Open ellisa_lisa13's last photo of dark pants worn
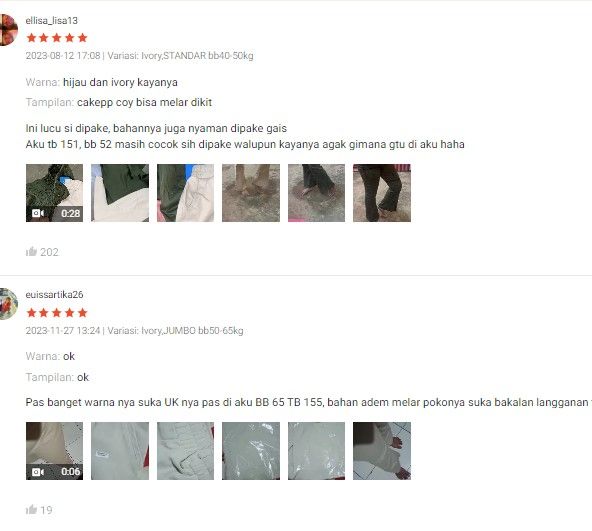Image resolution: width=592 pixels, height=531 pixels. (x=382, y=193)
